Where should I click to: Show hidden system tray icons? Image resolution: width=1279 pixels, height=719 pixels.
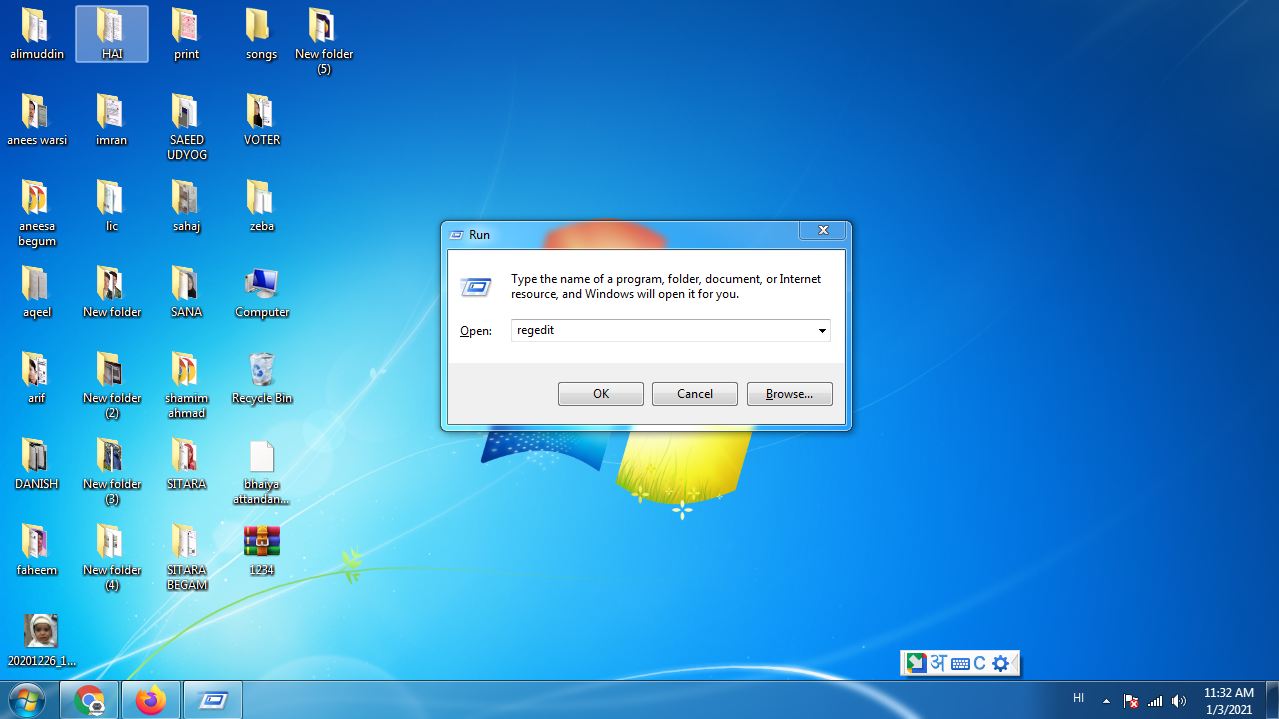1106,700
